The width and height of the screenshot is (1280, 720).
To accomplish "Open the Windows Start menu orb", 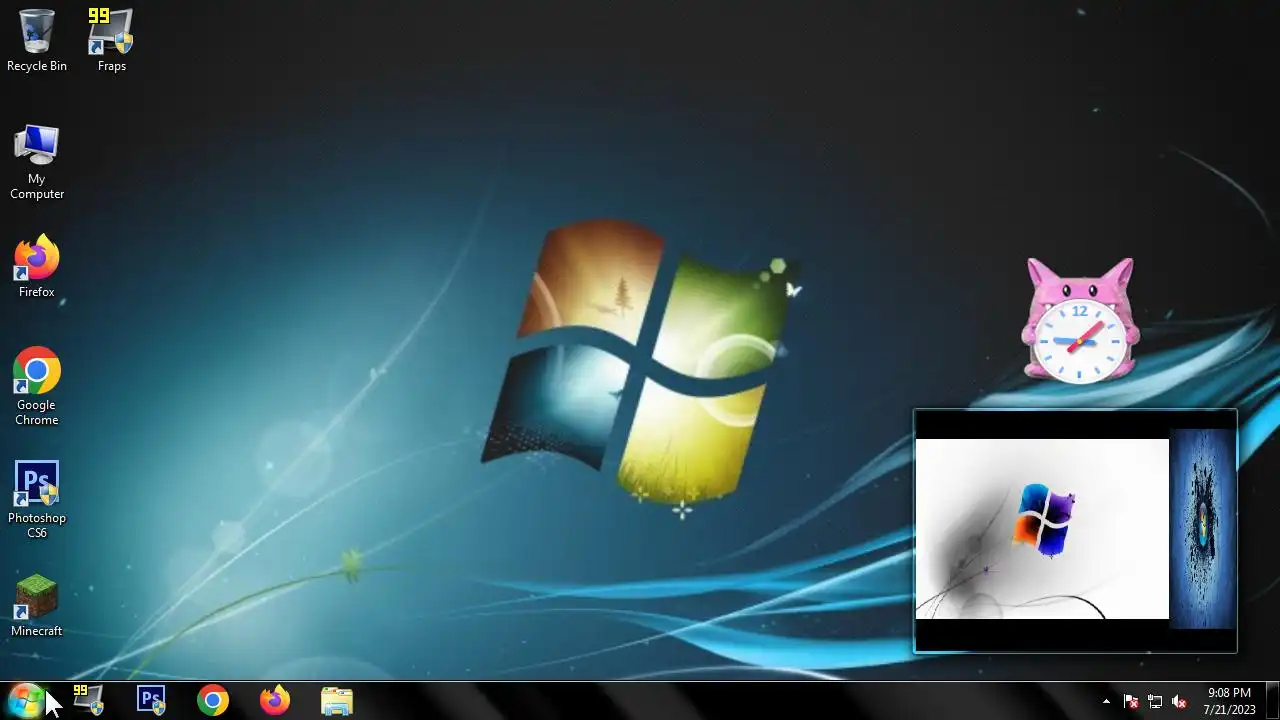I will pyautogui.click(x=26, y=700).
